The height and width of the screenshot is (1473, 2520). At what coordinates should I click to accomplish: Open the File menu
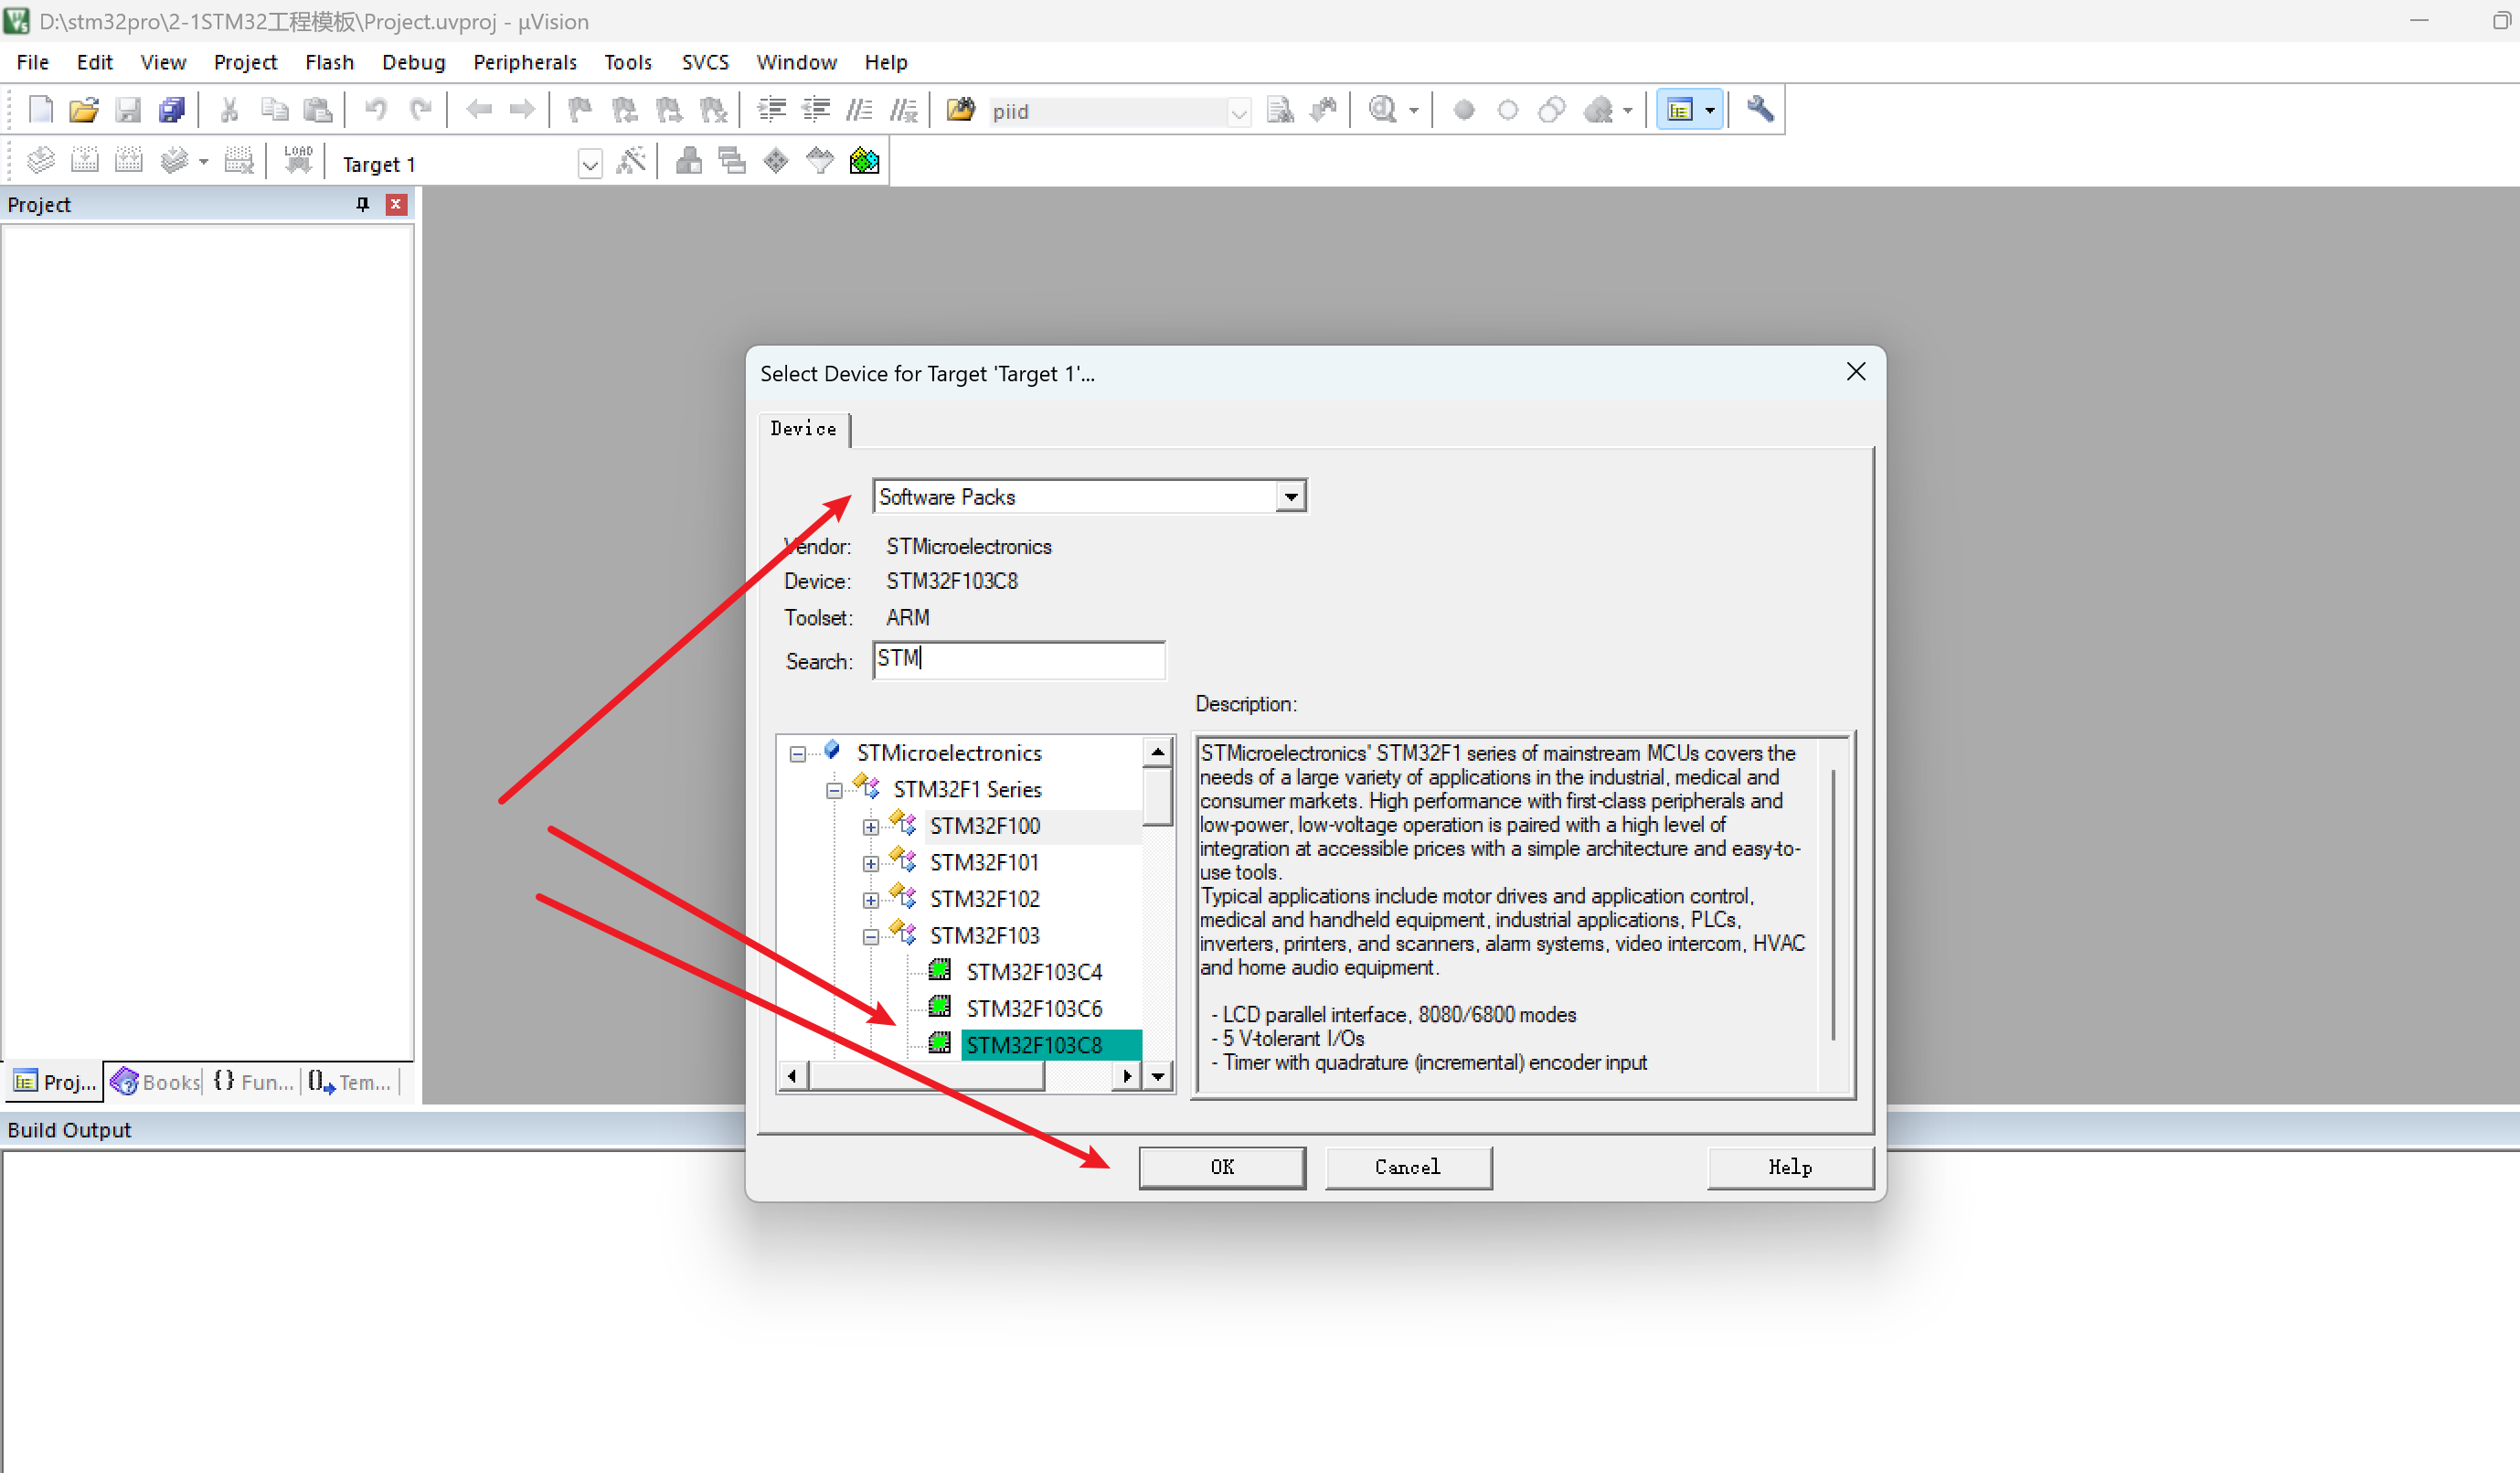[33, 62]
